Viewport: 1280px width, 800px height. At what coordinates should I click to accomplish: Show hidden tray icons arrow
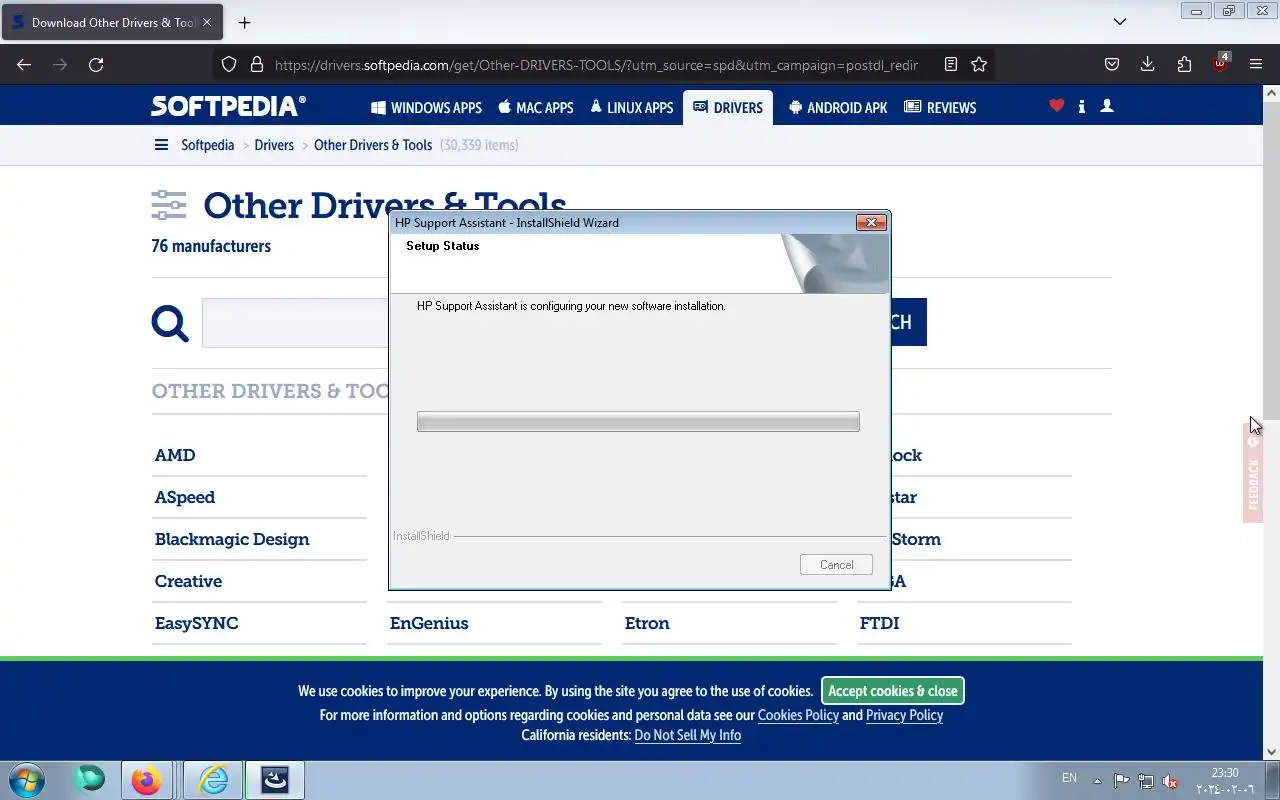point(1097,781)
